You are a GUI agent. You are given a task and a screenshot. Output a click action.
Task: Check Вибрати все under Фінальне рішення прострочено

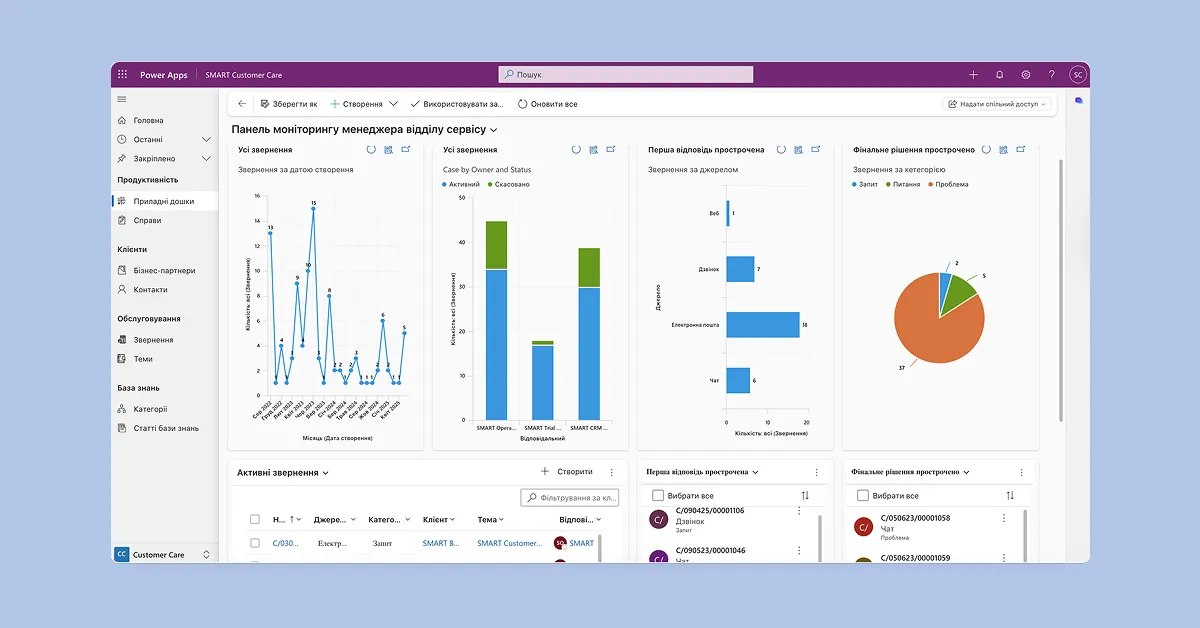tap(862, 495)
